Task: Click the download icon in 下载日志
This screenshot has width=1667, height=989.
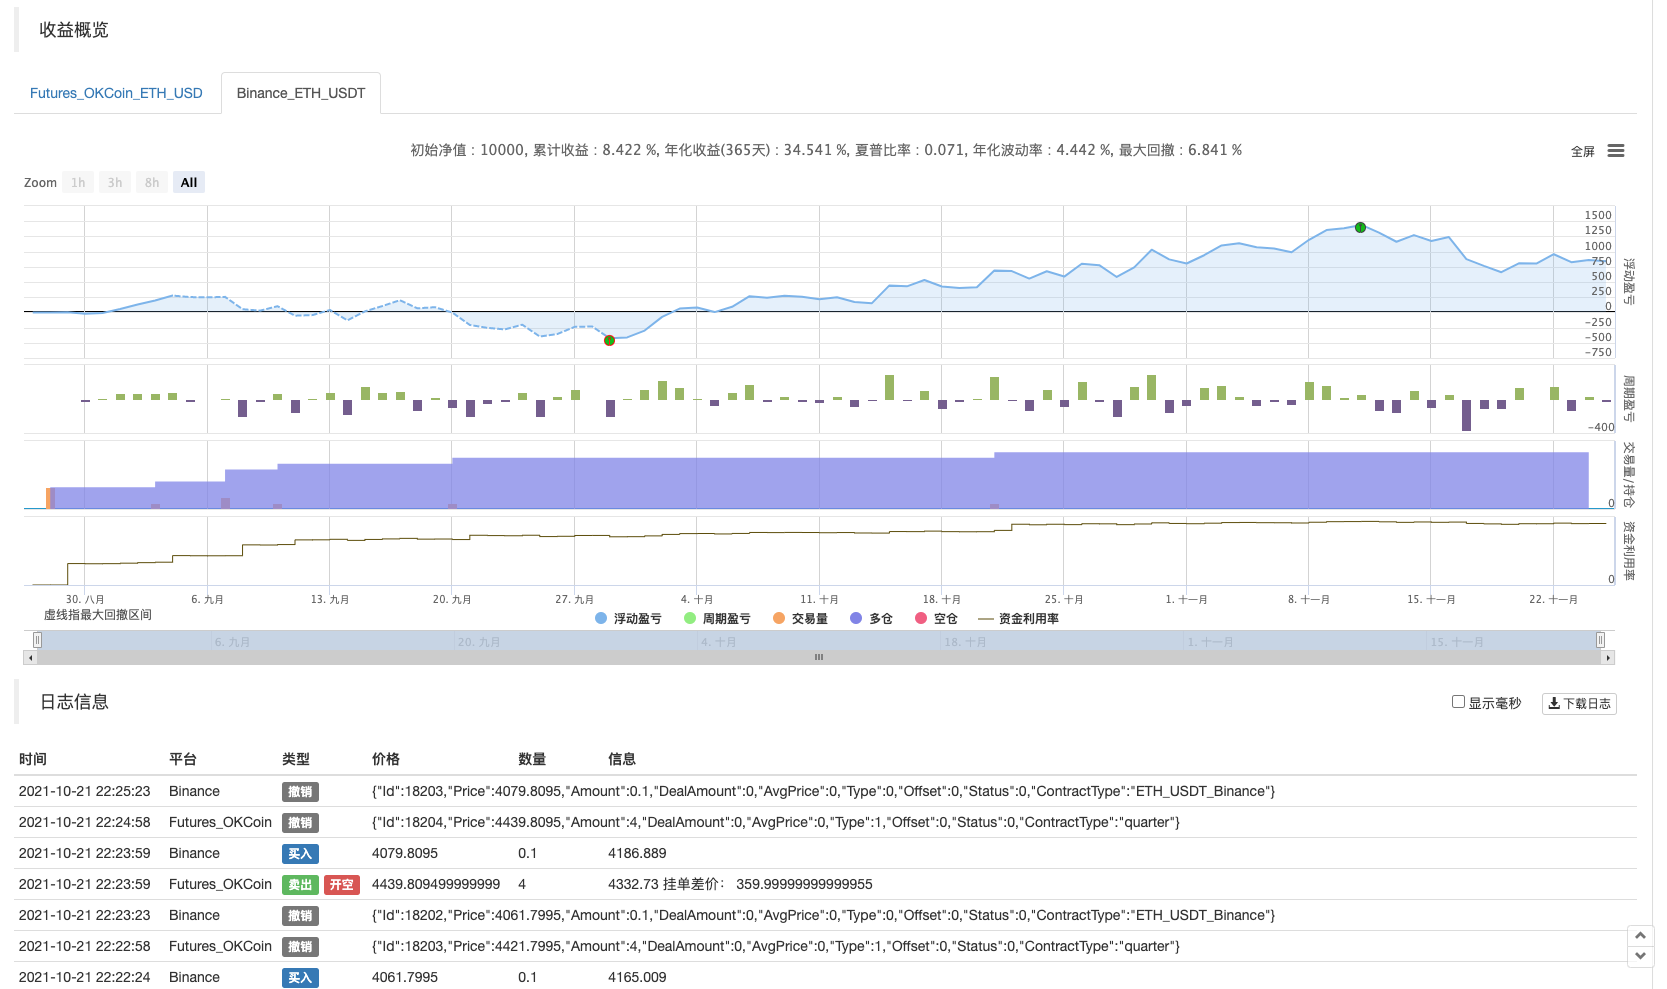Action: point(1554,704)
